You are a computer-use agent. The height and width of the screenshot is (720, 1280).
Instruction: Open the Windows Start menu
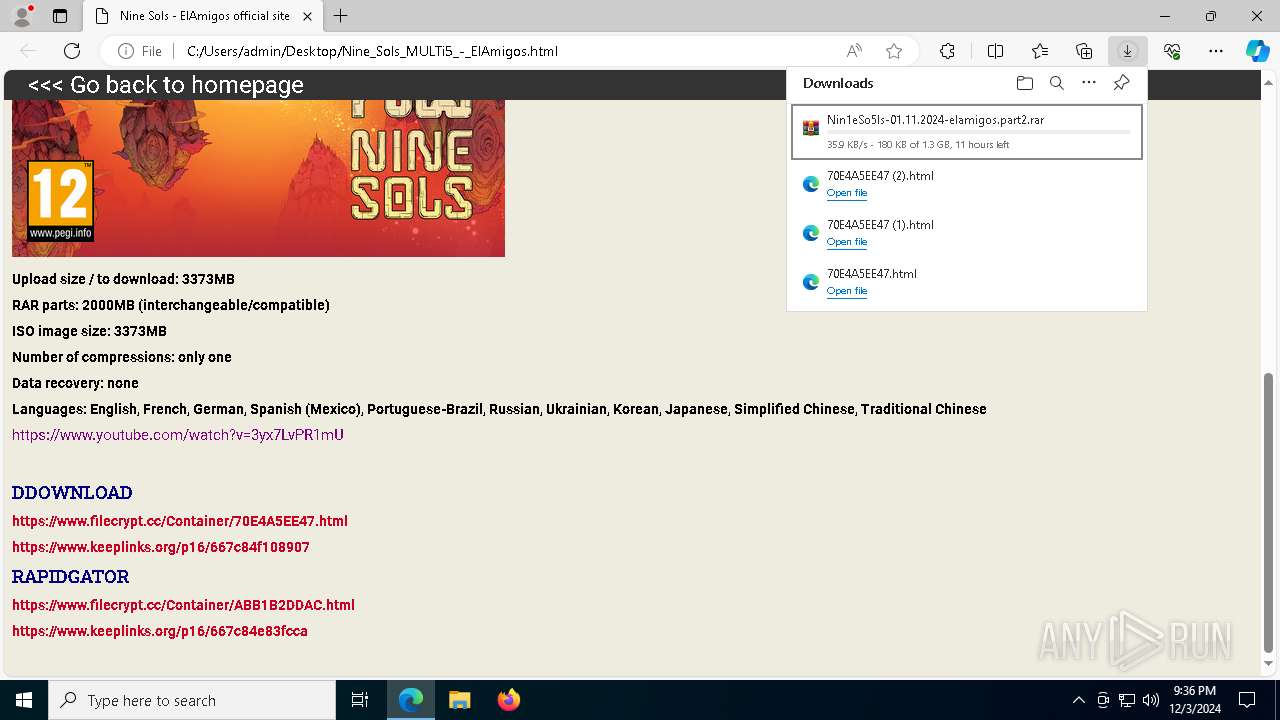24,700
